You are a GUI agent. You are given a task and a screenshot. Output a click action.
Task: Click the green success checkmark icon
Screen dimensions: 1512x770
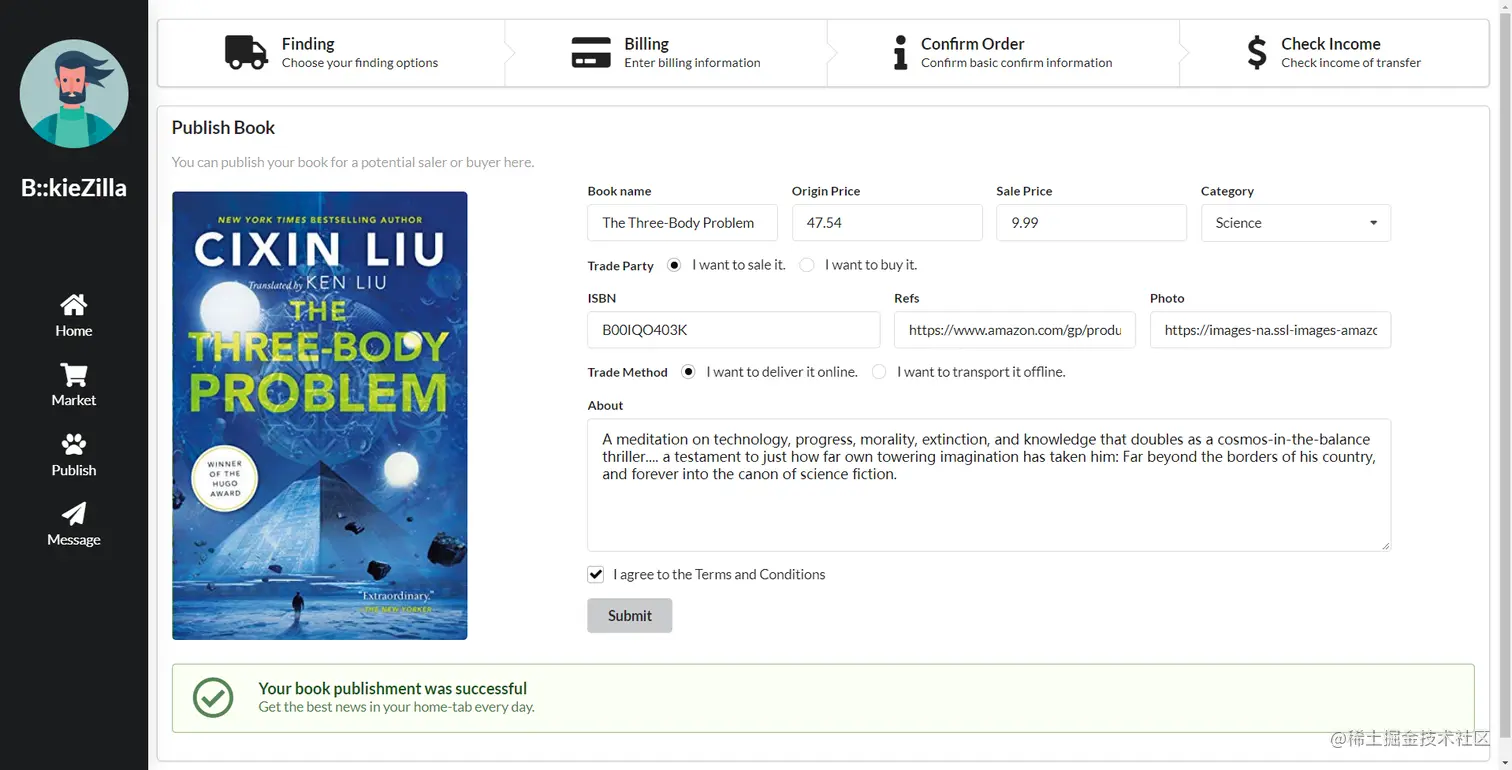213,698
